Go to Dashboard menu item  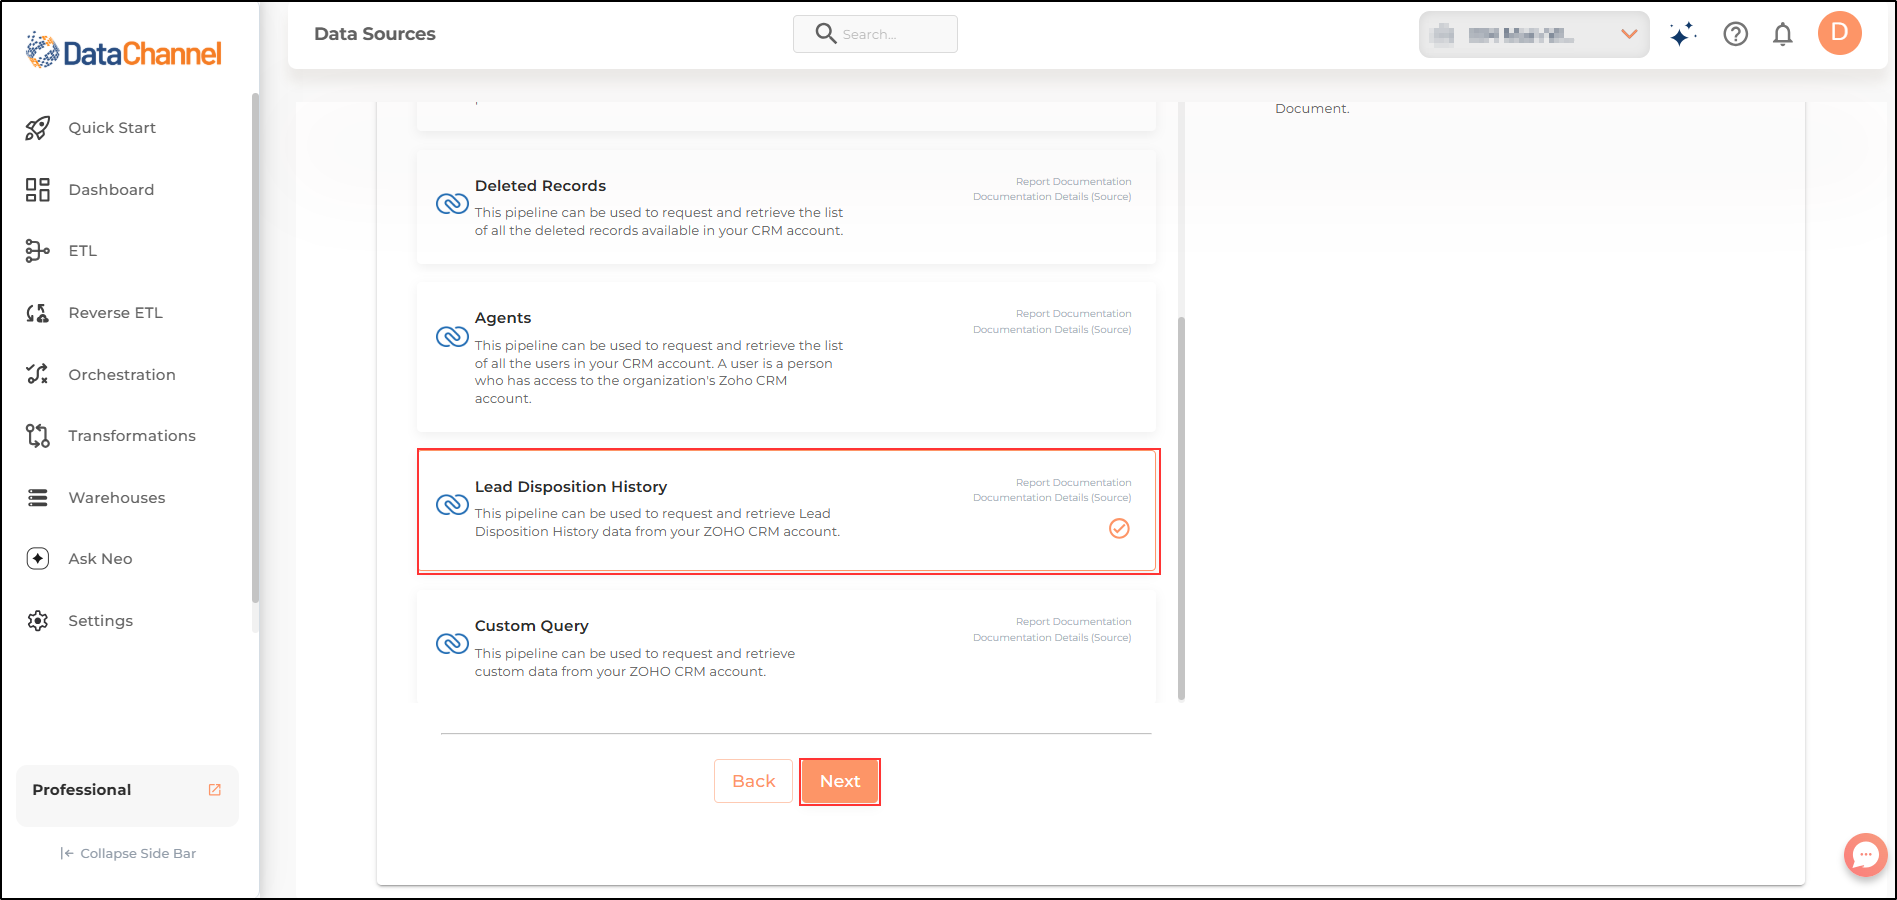pos(111,190)
